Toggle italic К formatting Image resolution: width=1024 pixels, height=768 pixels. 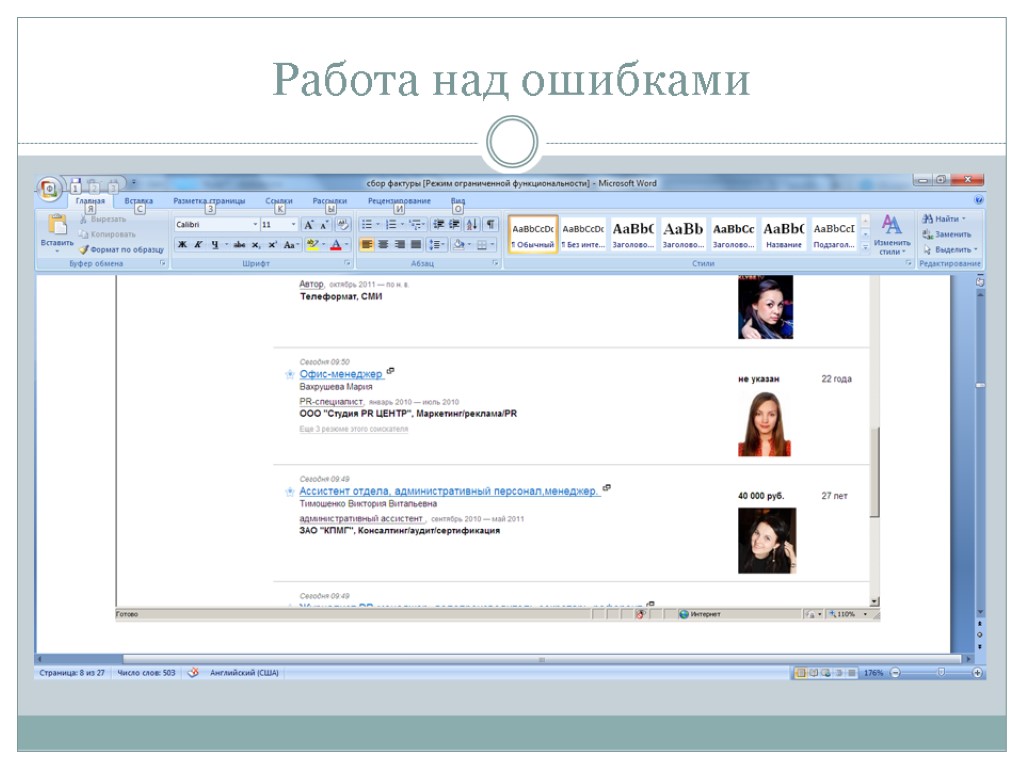(198, 245)
